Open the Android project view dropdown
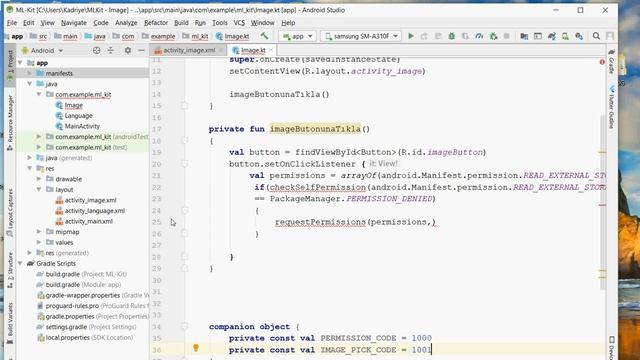The image size is (640, 360). (x=42, y=51)
